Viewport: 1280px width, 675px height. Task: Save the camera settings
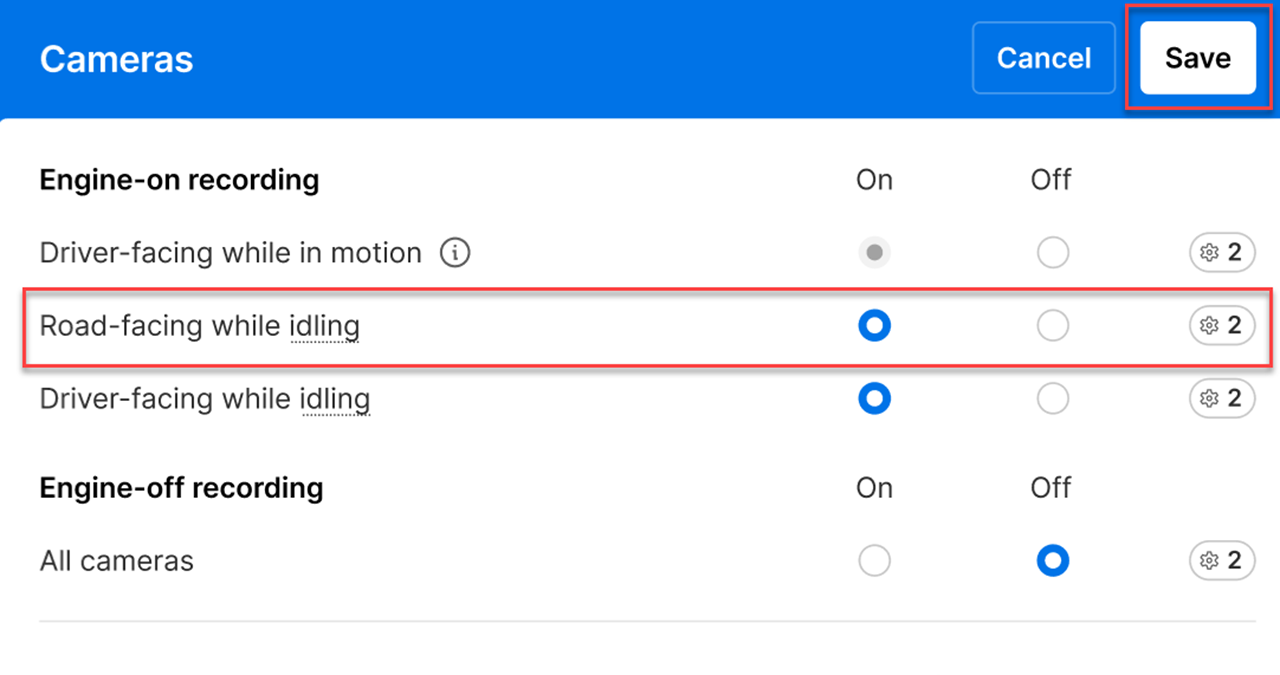point(1197,58)
